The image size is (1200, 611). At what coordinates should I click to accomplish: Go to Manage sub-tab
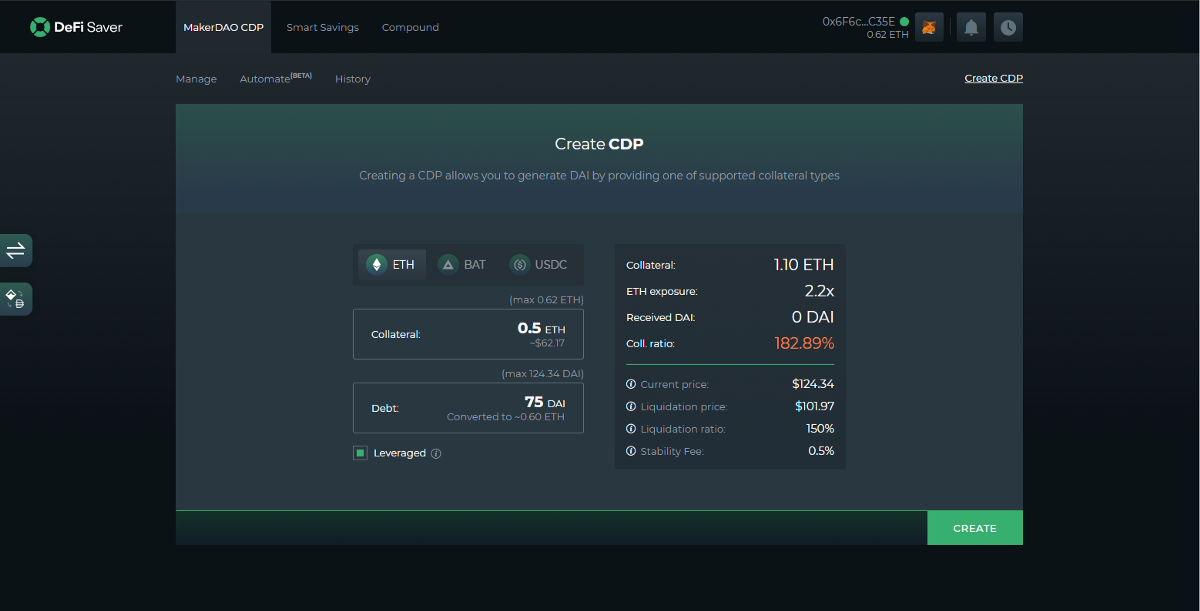196,79
